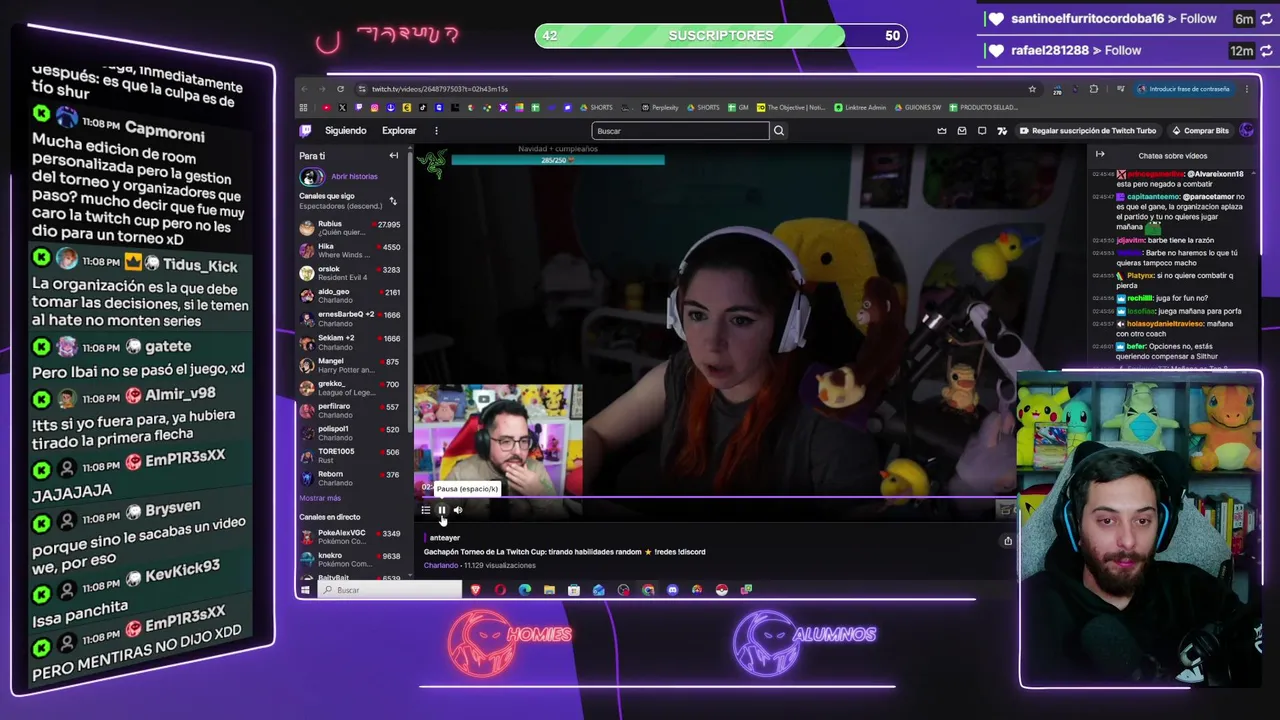Open the Prime loot crown icon
Image resolution: width=1280 pixels, height=720 pixels.
[x=942, y=131]
